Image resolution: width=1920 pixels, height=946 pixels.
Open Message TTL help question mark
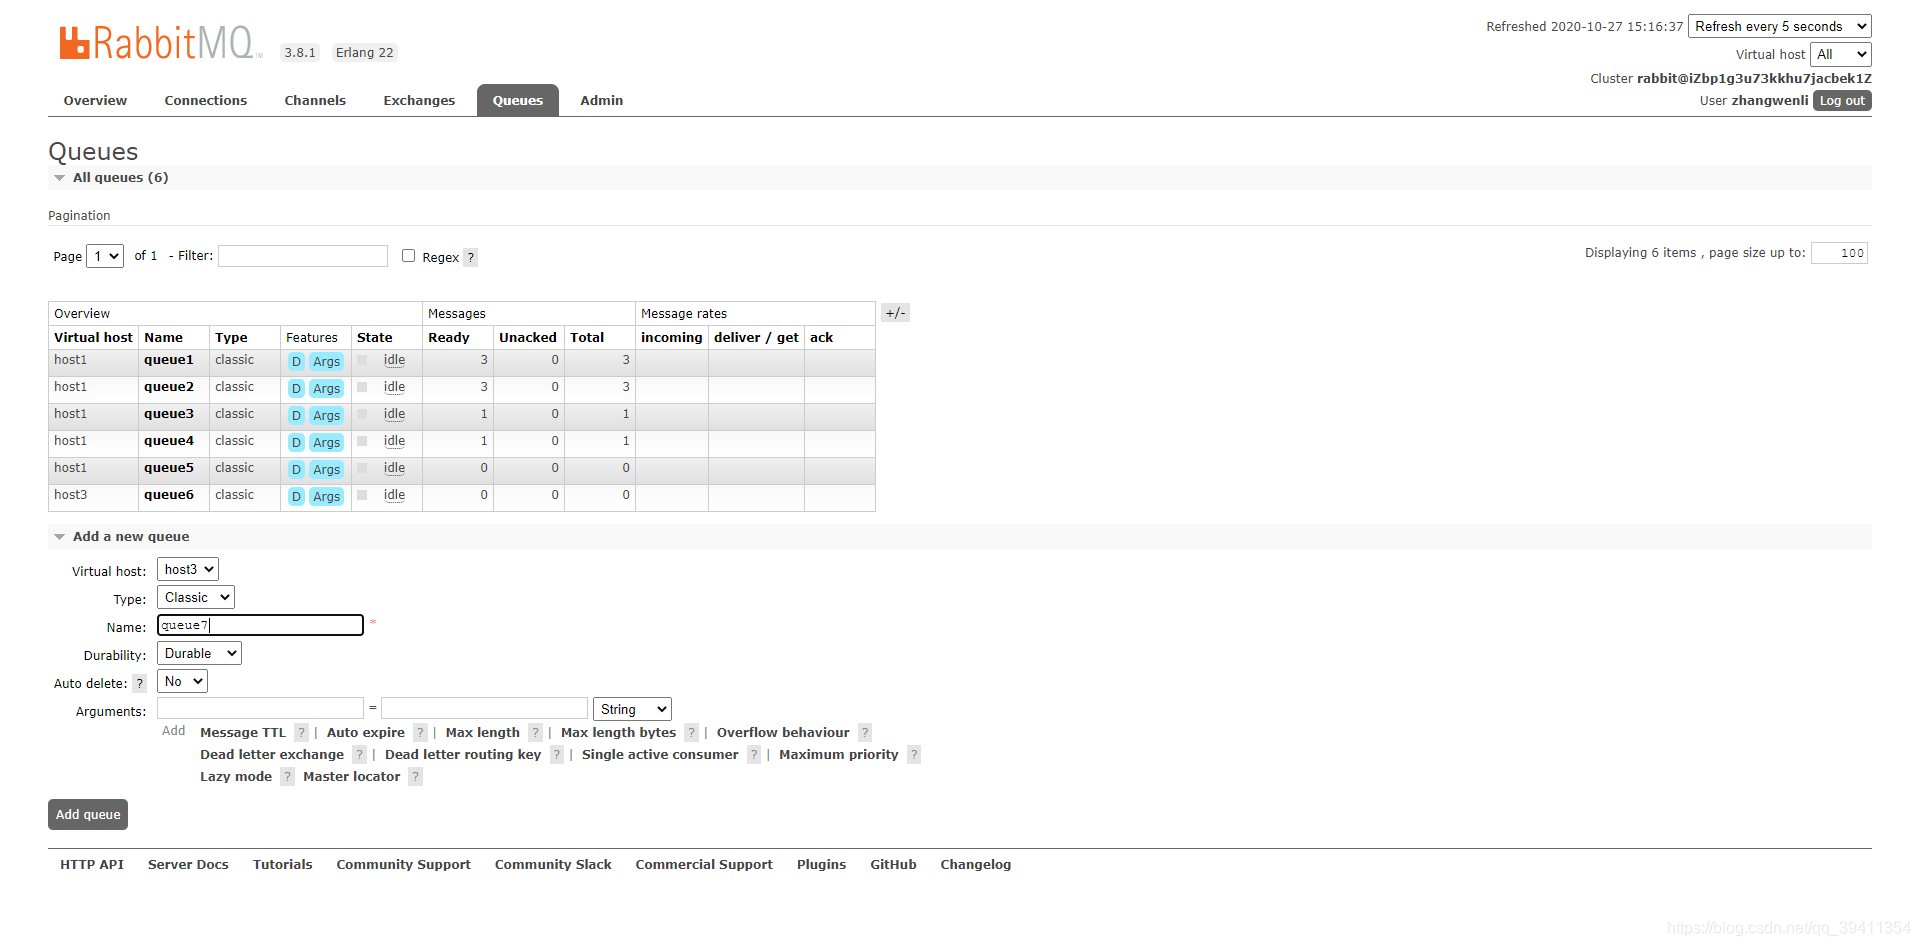301,733
